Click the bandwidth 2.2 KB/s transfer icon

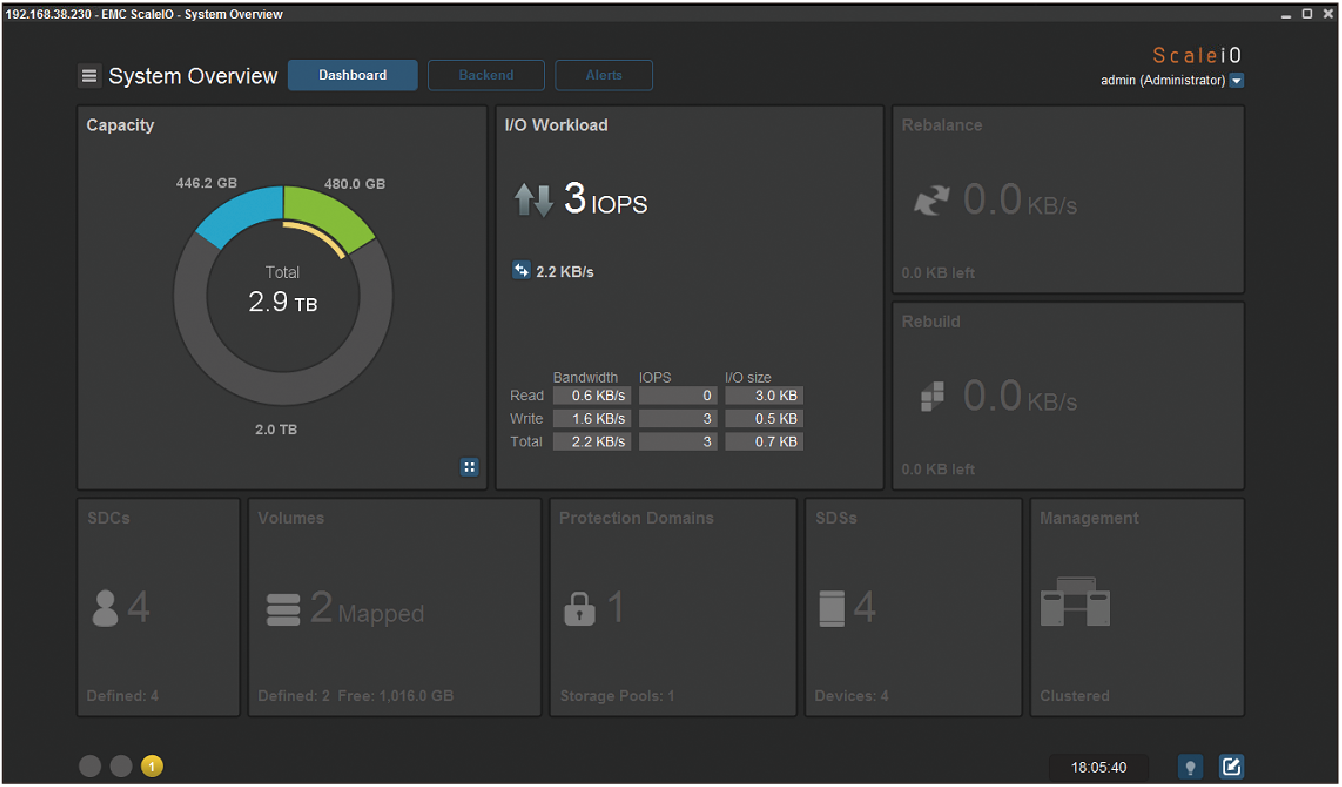(x=521, y=270)
